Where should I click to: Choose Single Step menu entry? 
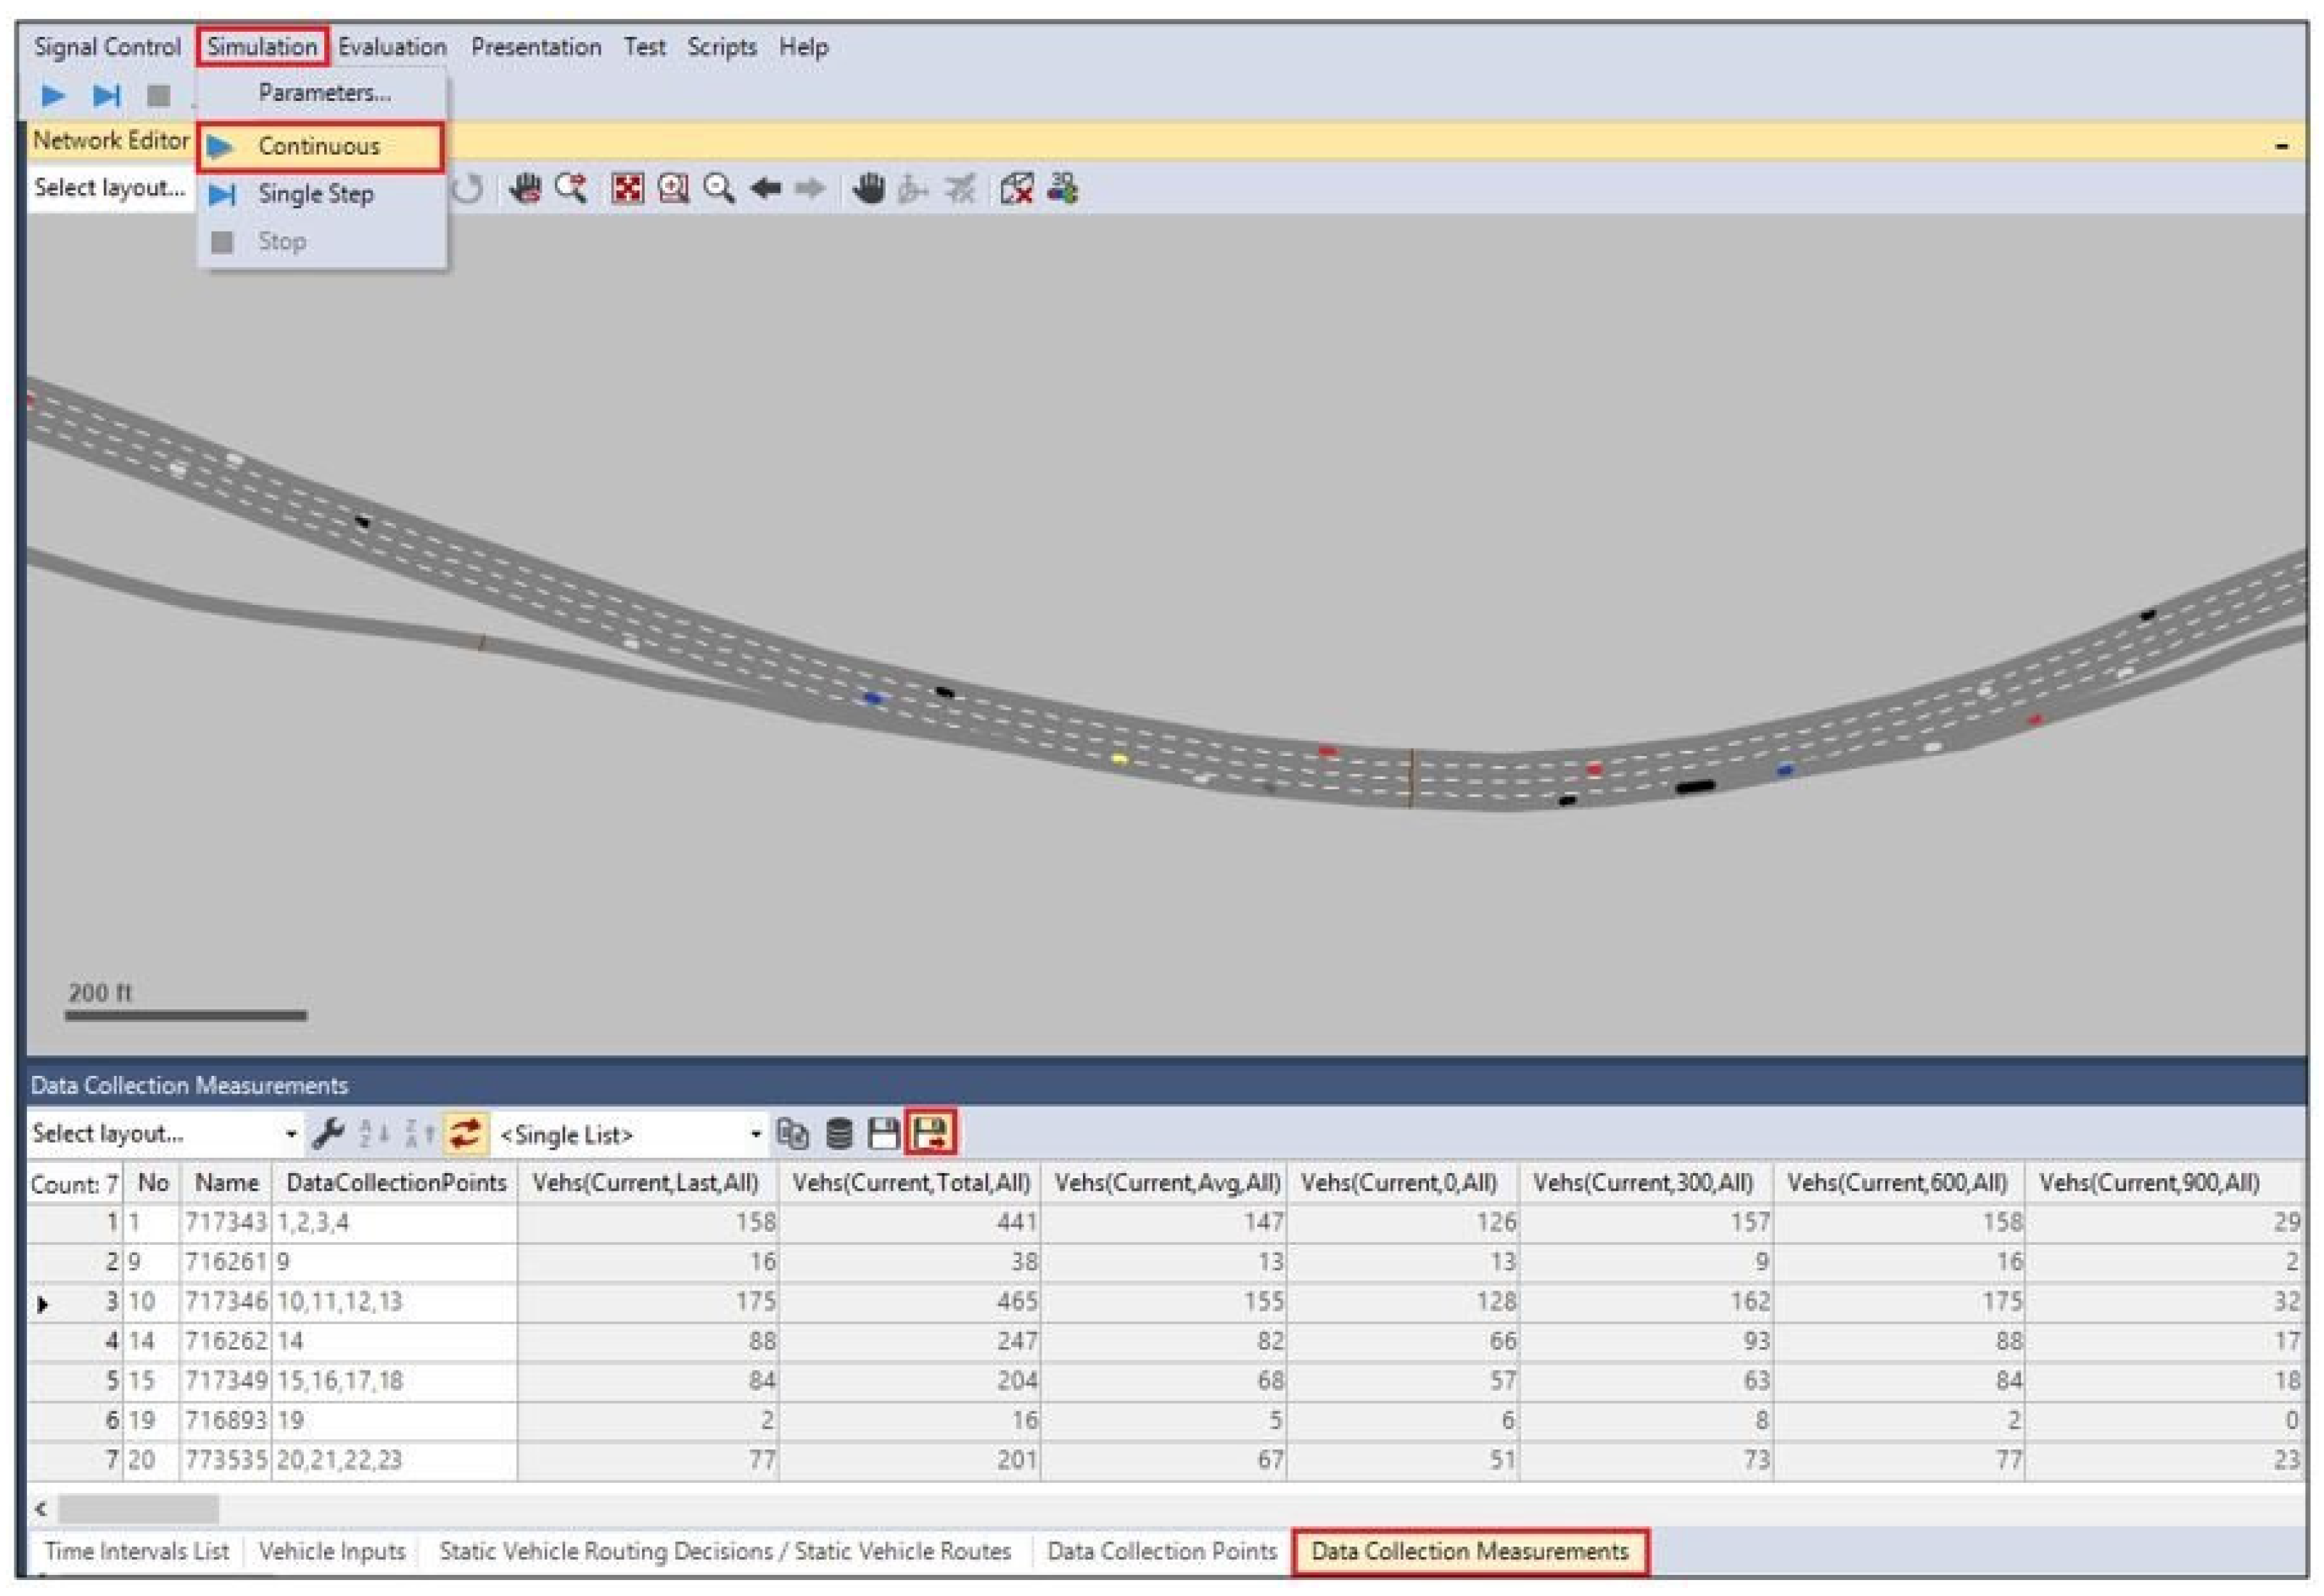[315, 194]
